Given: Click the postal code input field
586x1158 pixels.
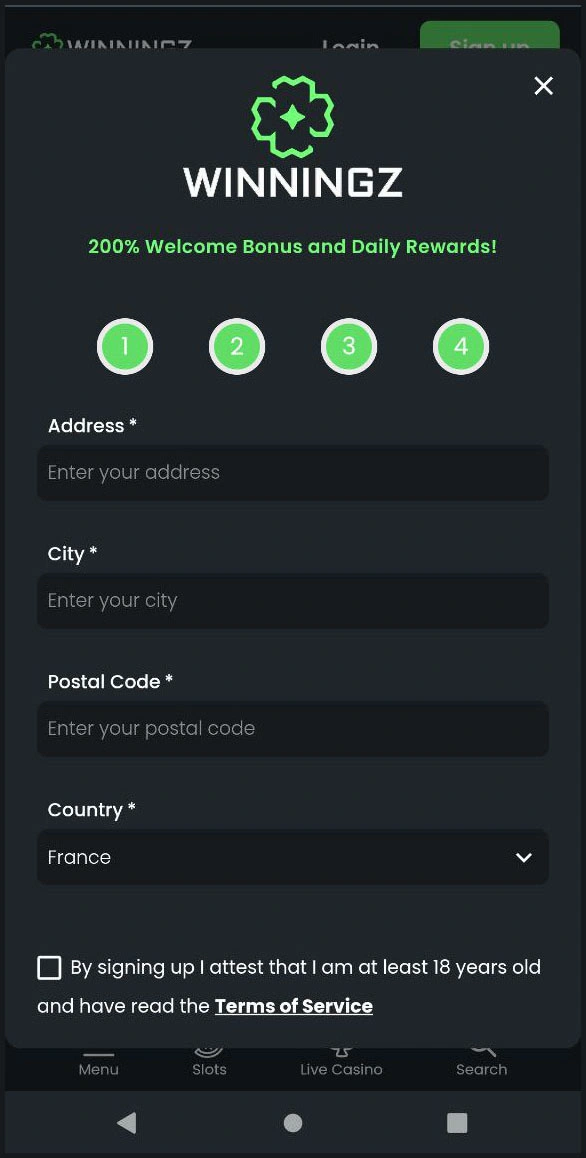Looking at the screenshot, I should [293, 729].
